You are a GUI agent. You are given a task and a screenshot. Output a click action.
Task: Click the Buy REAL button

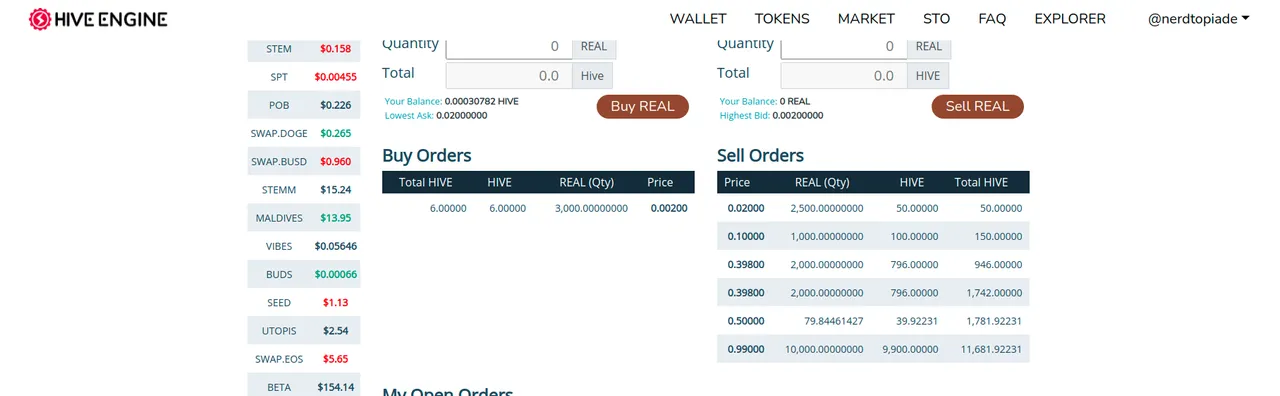(x=643, y=106)
